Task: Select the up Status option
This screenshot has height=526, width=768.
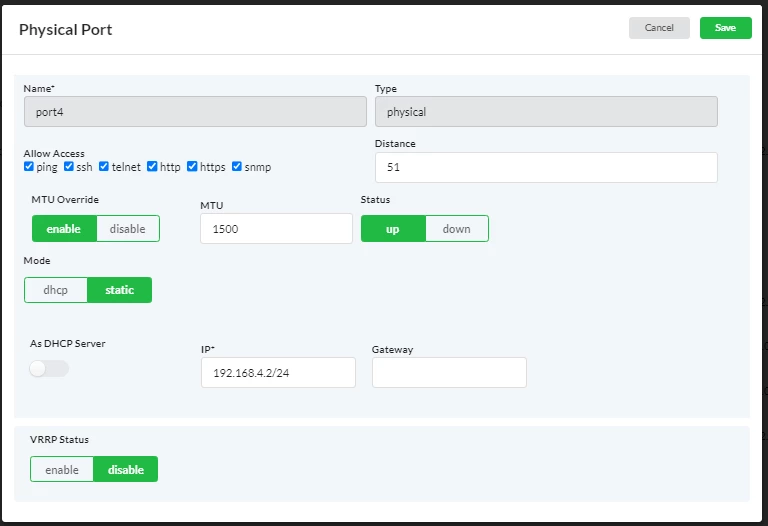Action: click(393, 229)
